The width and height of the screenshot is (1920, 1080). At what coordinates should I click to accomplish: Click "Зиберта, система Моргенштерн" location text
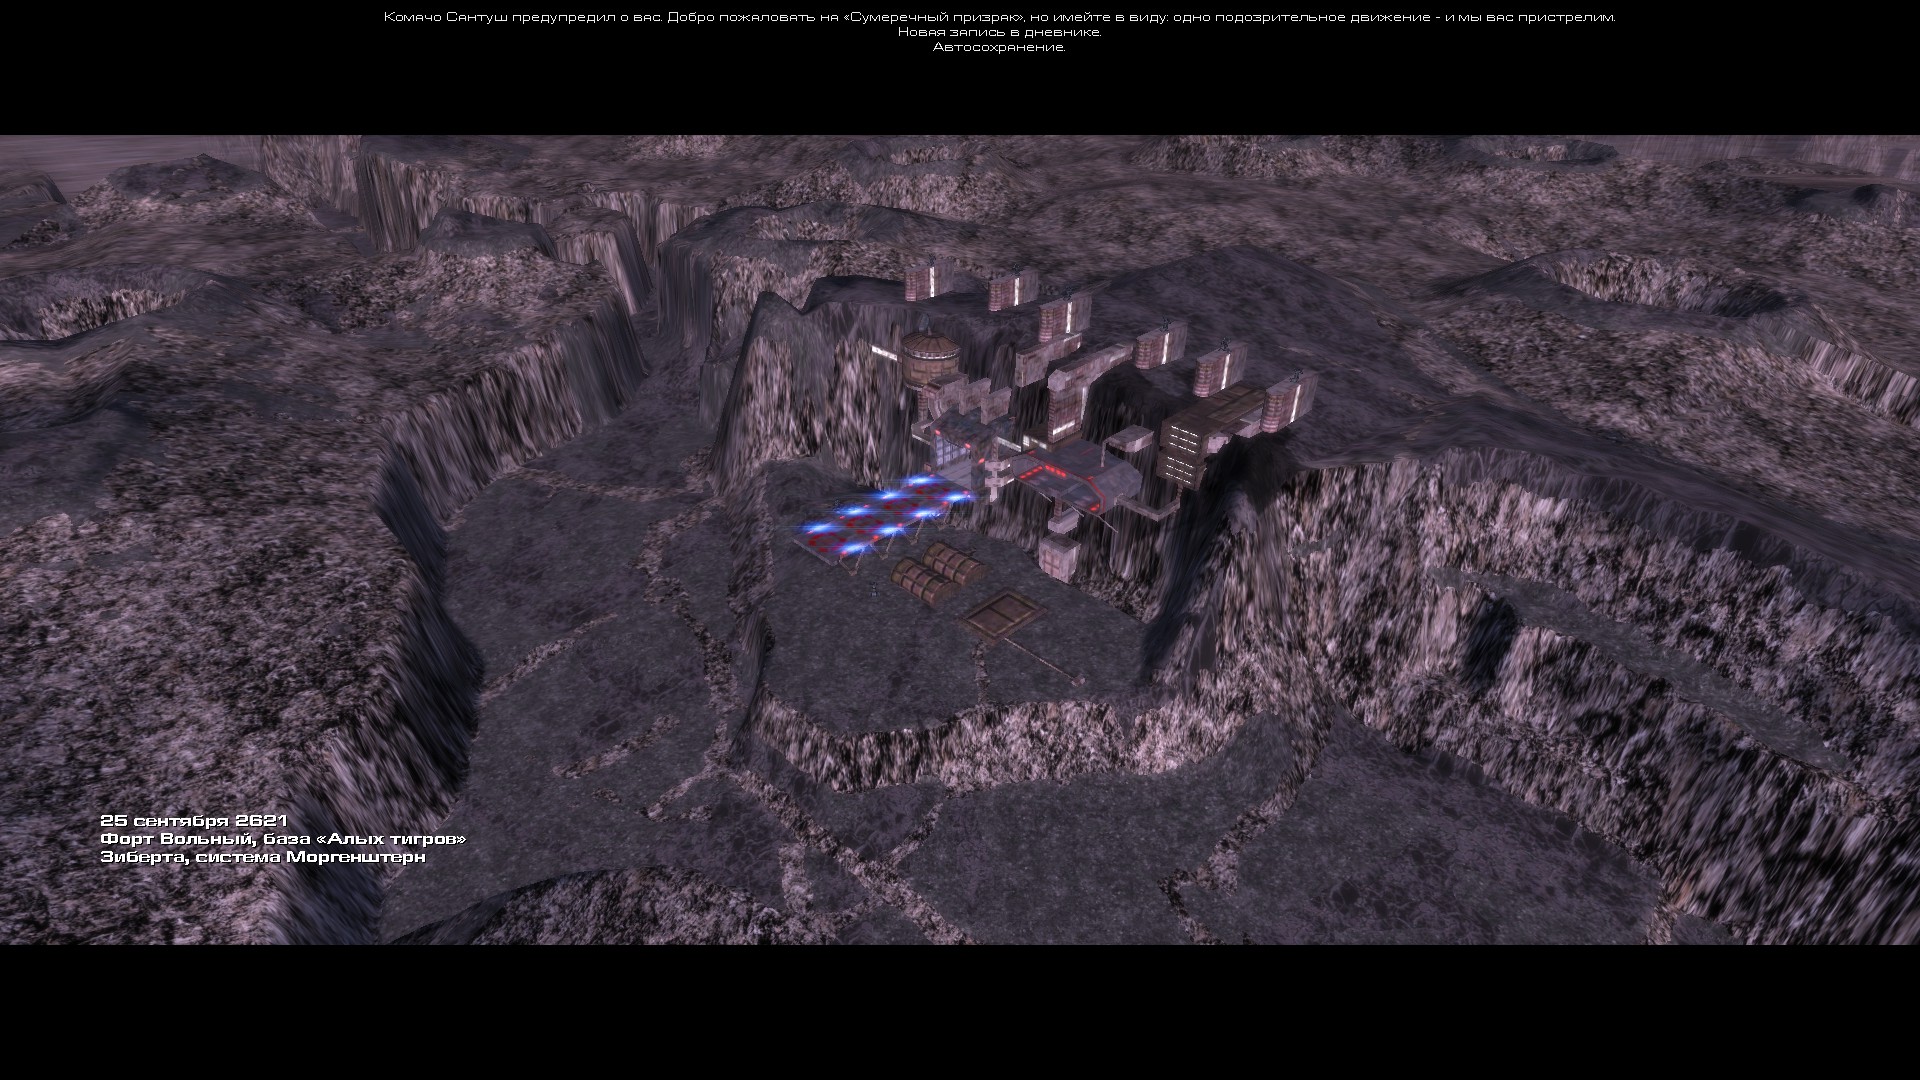(263, 857)
